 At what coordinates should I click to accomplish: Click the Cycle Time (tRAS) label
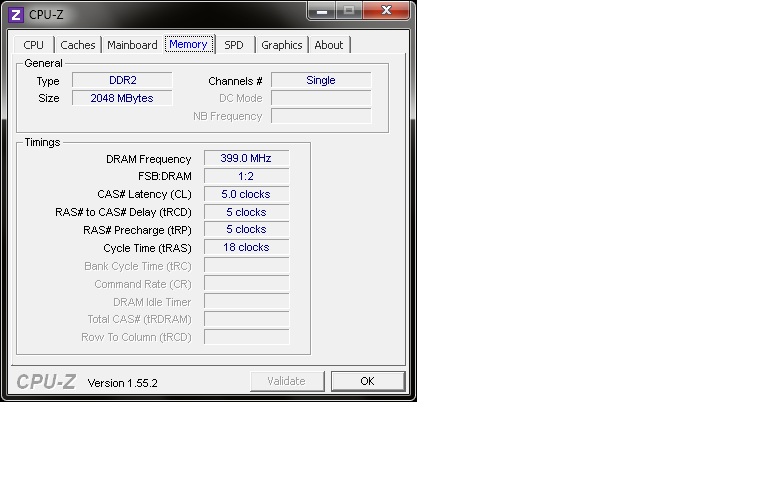[x=147, y=248]
